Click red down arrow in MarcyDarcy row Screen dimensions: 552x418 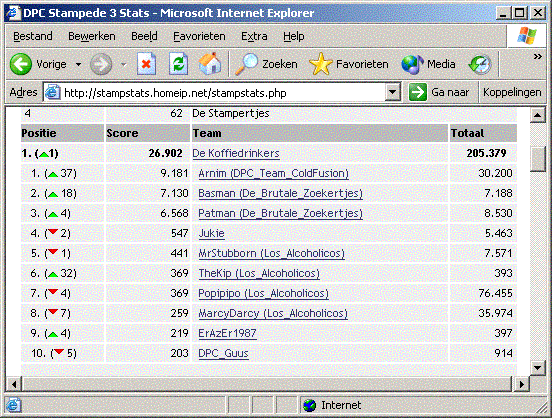pos(53,312)
